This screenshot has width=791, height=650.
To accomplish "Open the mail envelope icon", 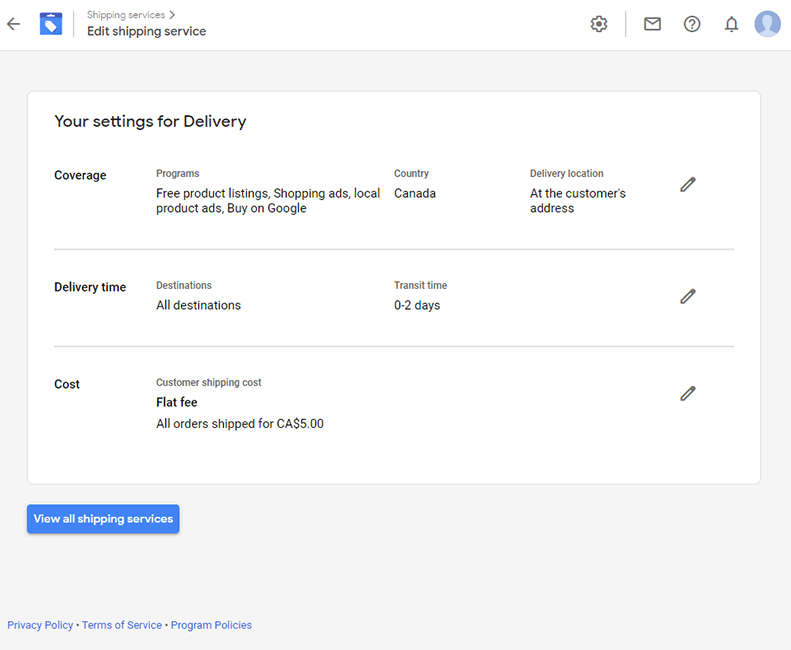I will (x=652, y=24).
